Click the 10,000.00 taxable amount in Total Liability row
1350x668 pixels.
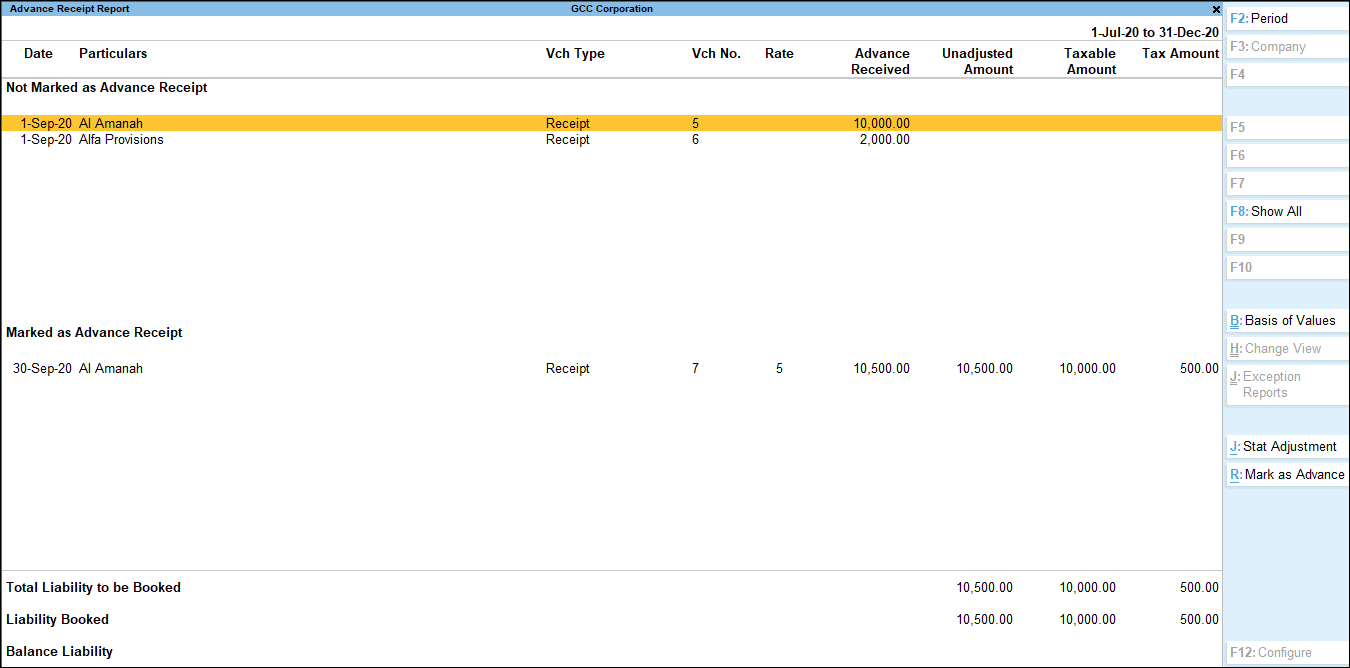(x=1088, y=588)
